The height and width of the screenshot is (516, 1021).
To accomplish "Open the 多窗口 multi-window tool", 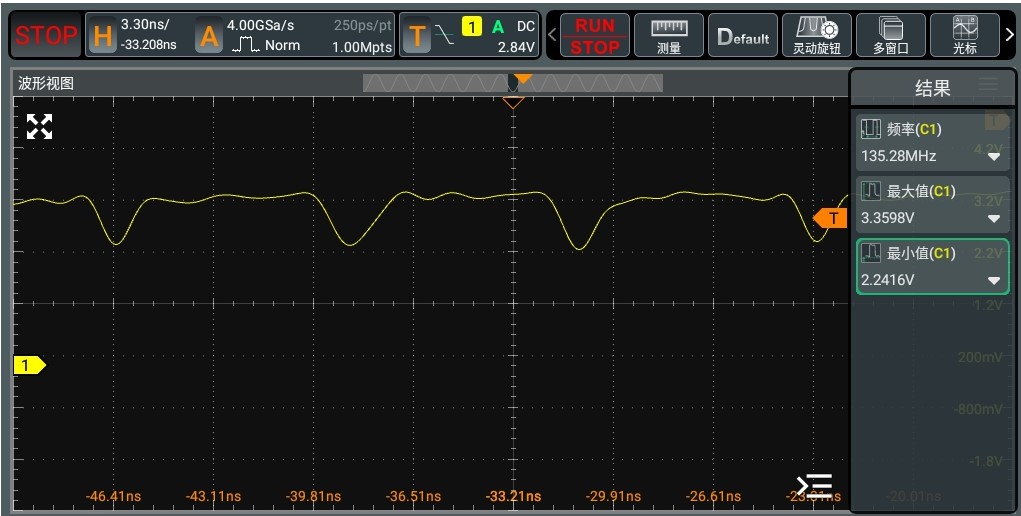I will [890, 36].
